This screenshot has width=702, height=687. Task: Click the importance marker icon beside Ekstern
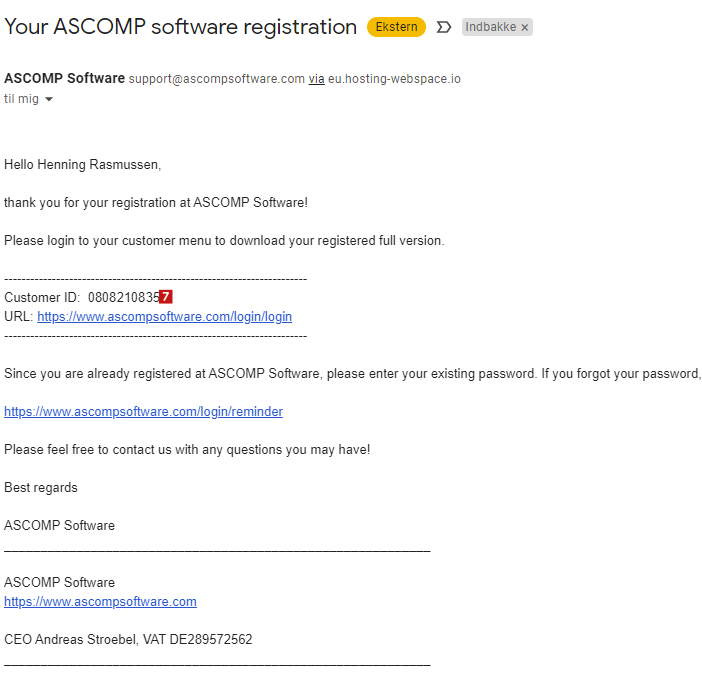tap(444, 27)
